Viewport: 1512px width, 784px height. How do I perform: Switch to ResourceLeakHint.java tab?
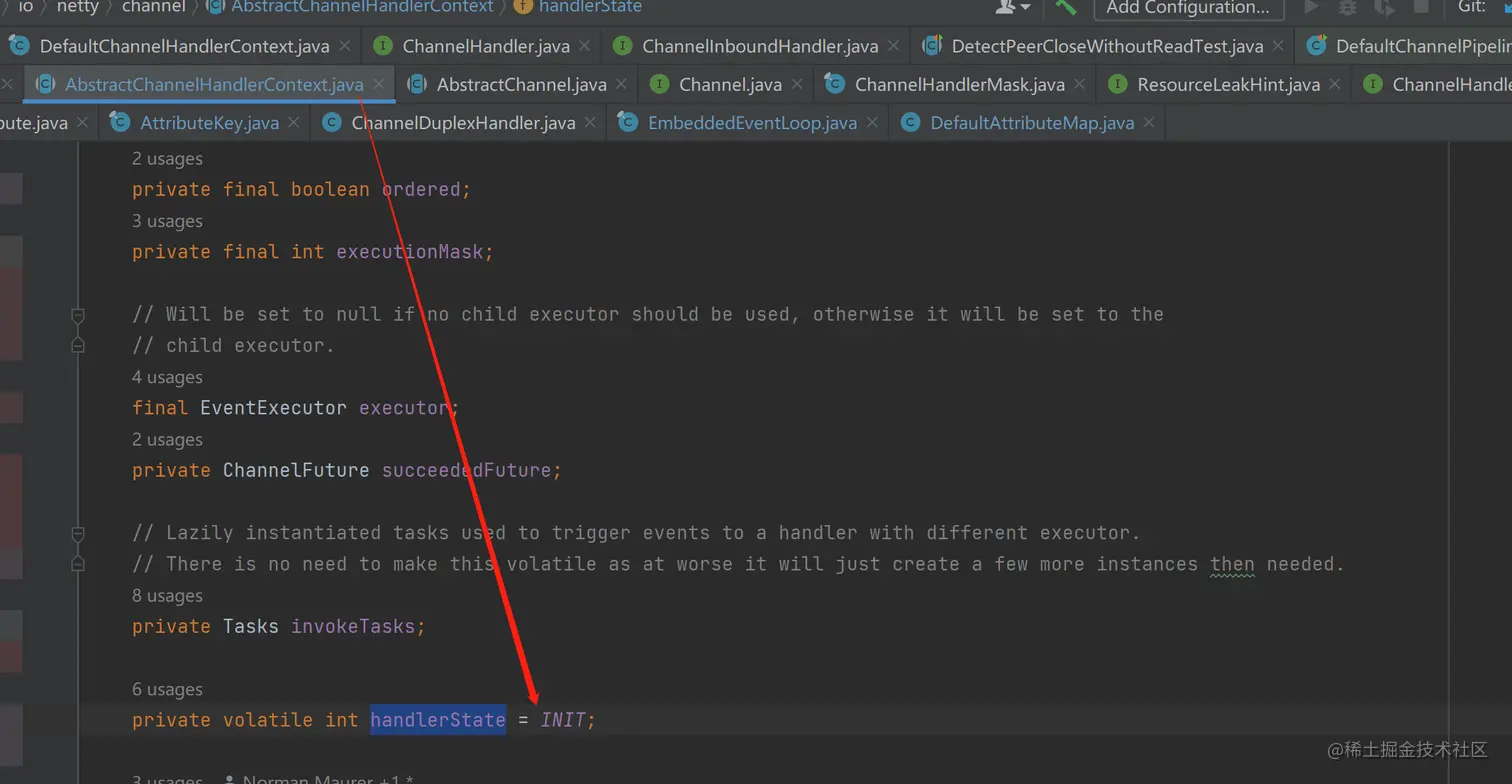pyautogui.click(x=1228, y=85)
